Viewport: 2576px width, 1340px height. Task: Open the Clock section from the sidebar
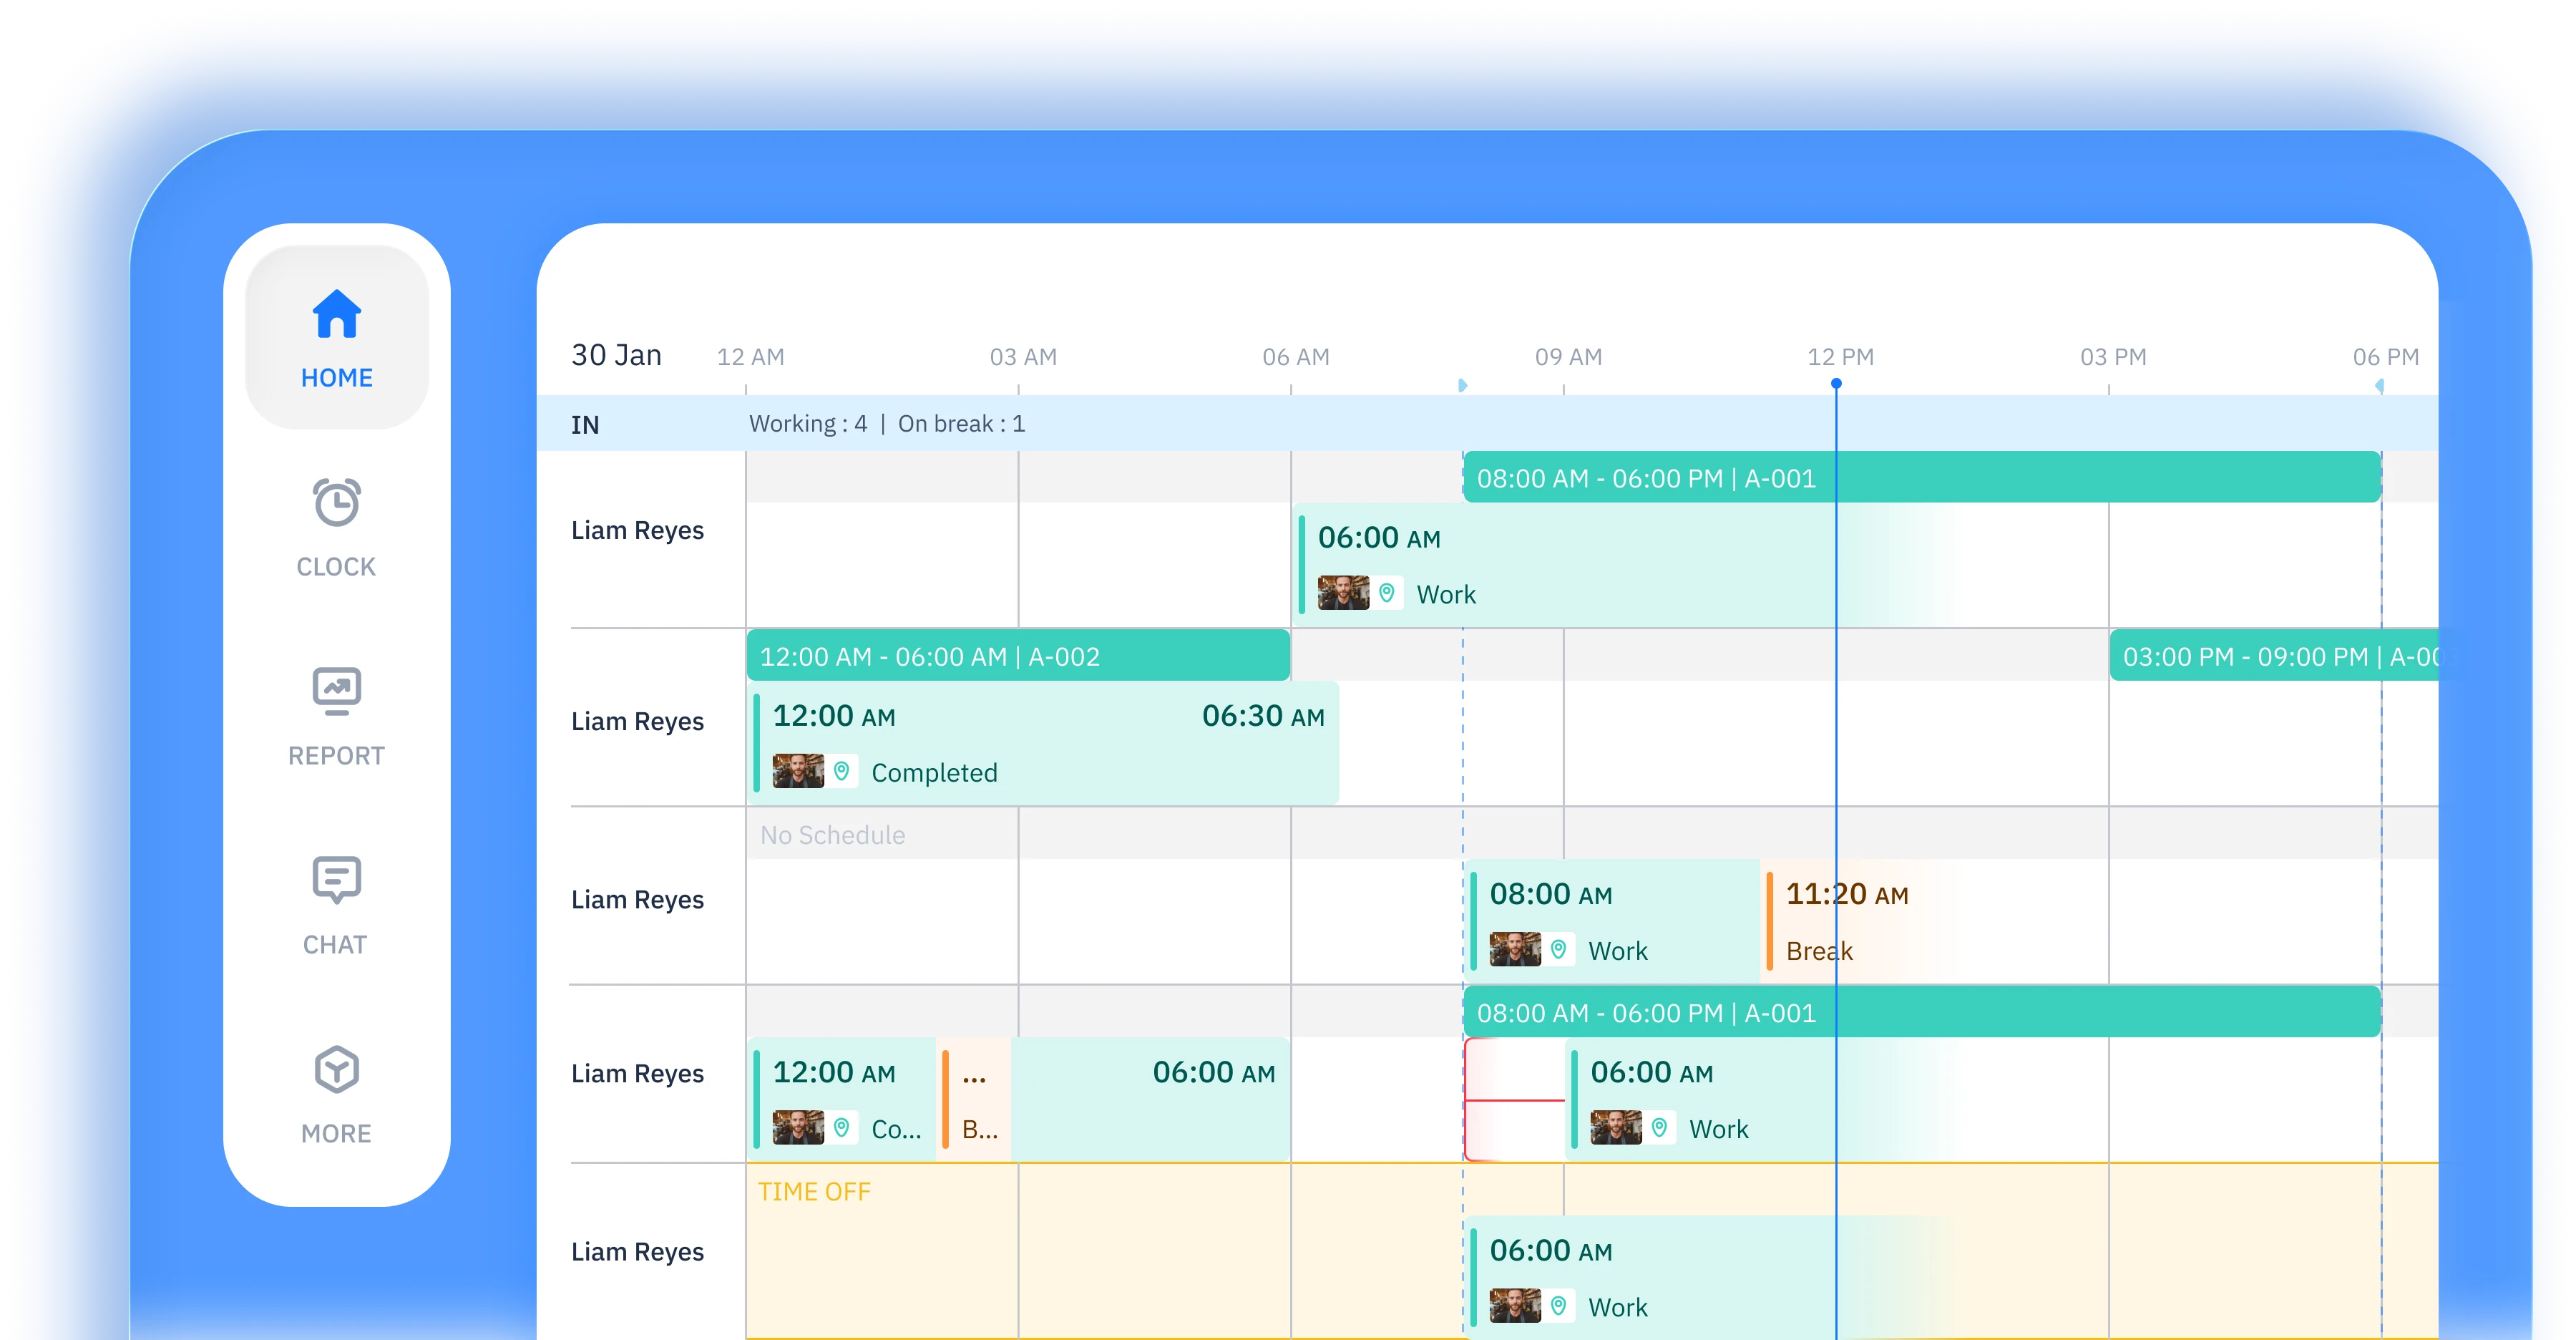pos(336,505)
